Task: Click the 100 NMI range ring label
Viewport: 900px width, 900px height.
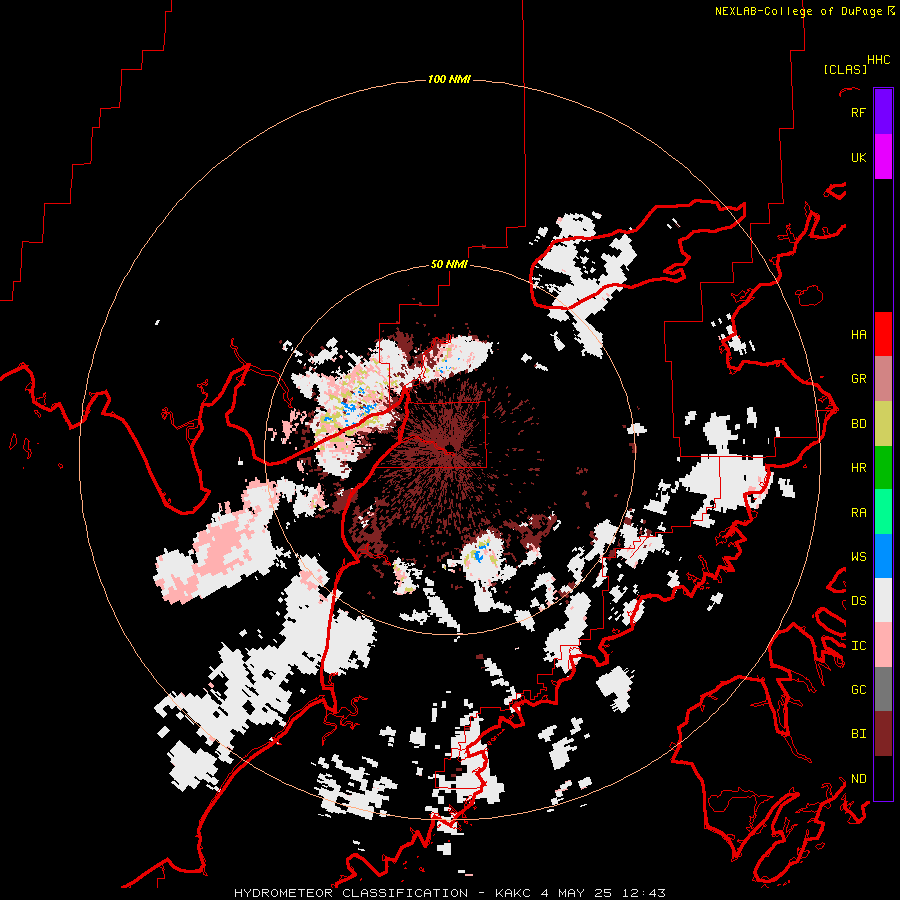Action: (449, 79)
